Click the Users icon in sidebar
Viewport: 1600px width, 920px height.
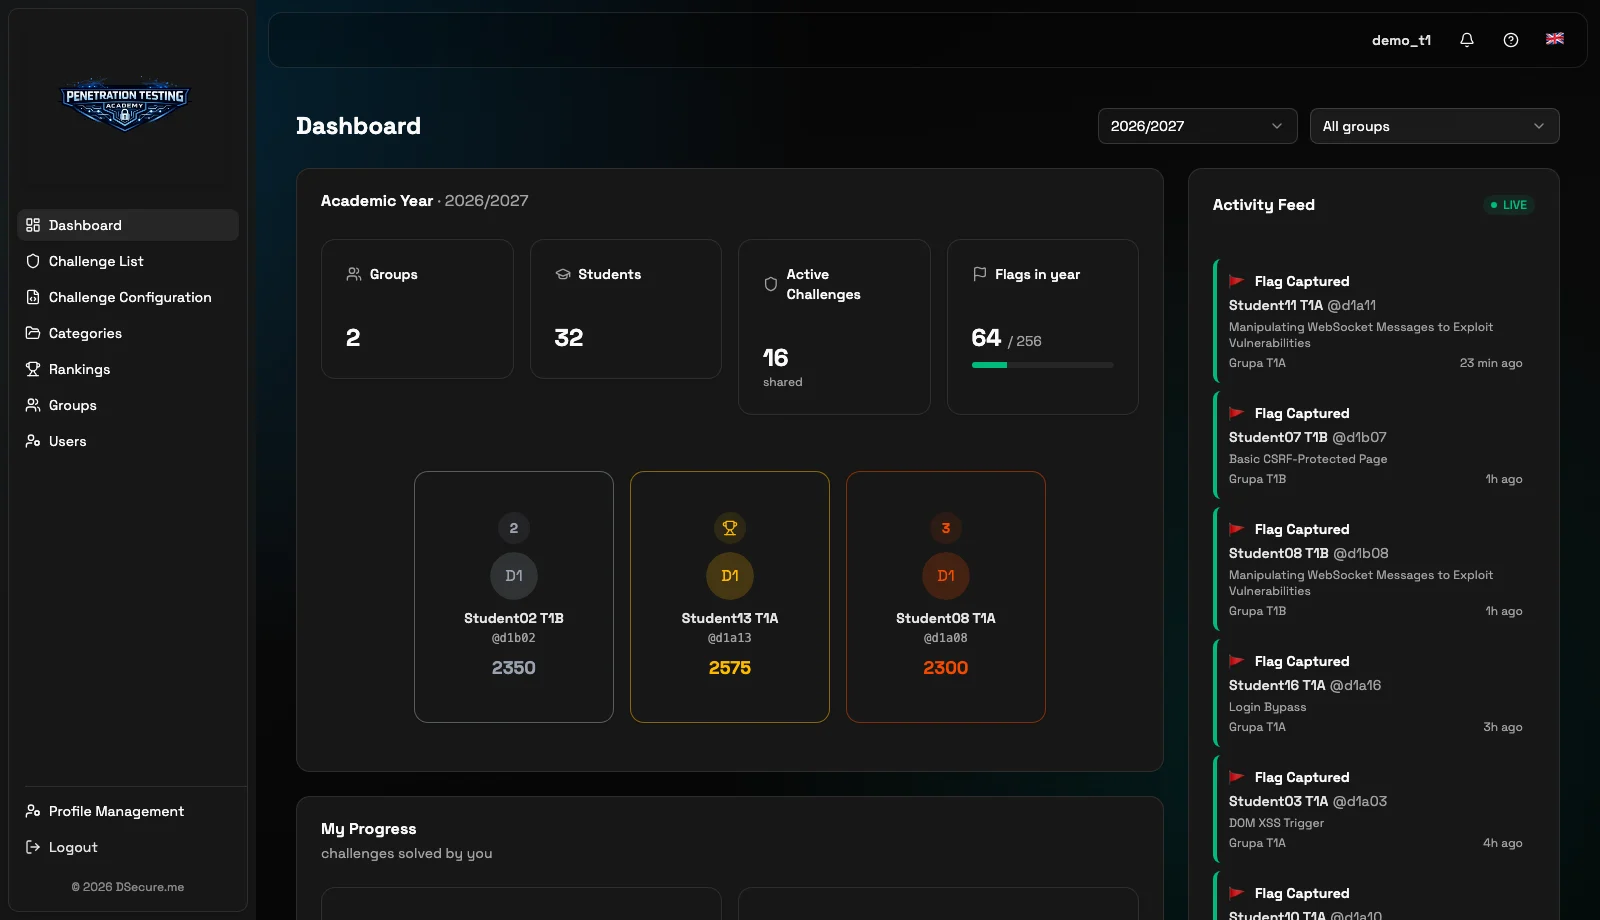(x=33, y=441)
